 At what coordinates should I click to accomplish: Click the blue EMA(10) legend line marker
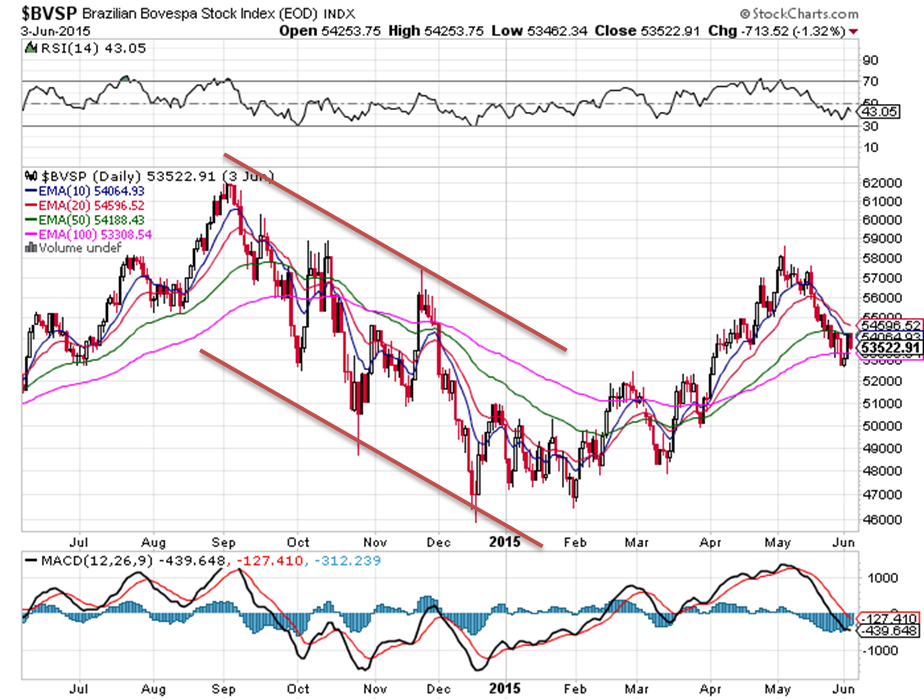[28, 191]
